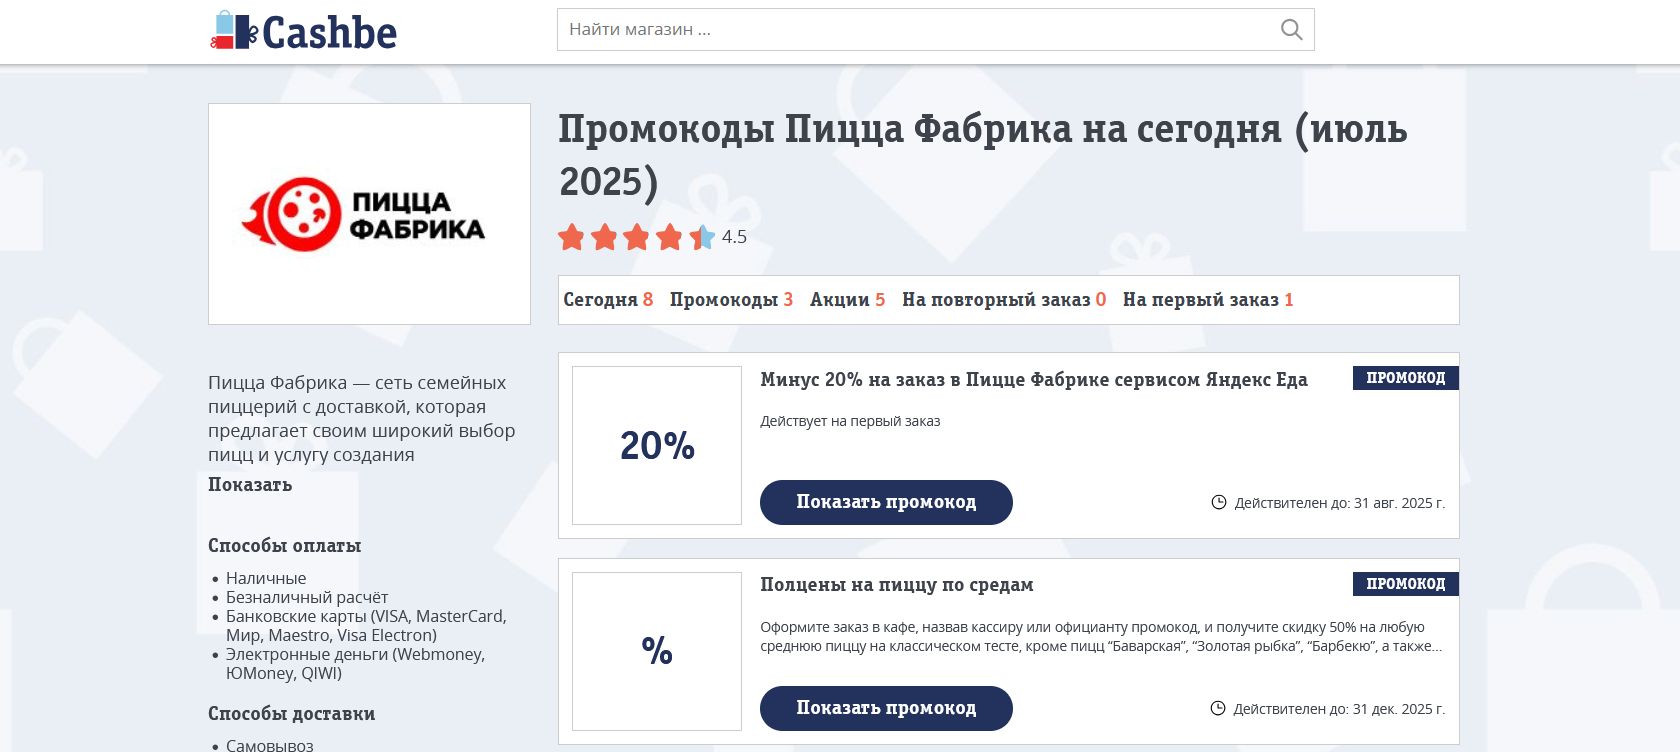Click 'Действителен до: 31 дек. 2025 г.' text
Image resolution: width=1680 pixels, height=752 pixels.
tap(1339, 709)
